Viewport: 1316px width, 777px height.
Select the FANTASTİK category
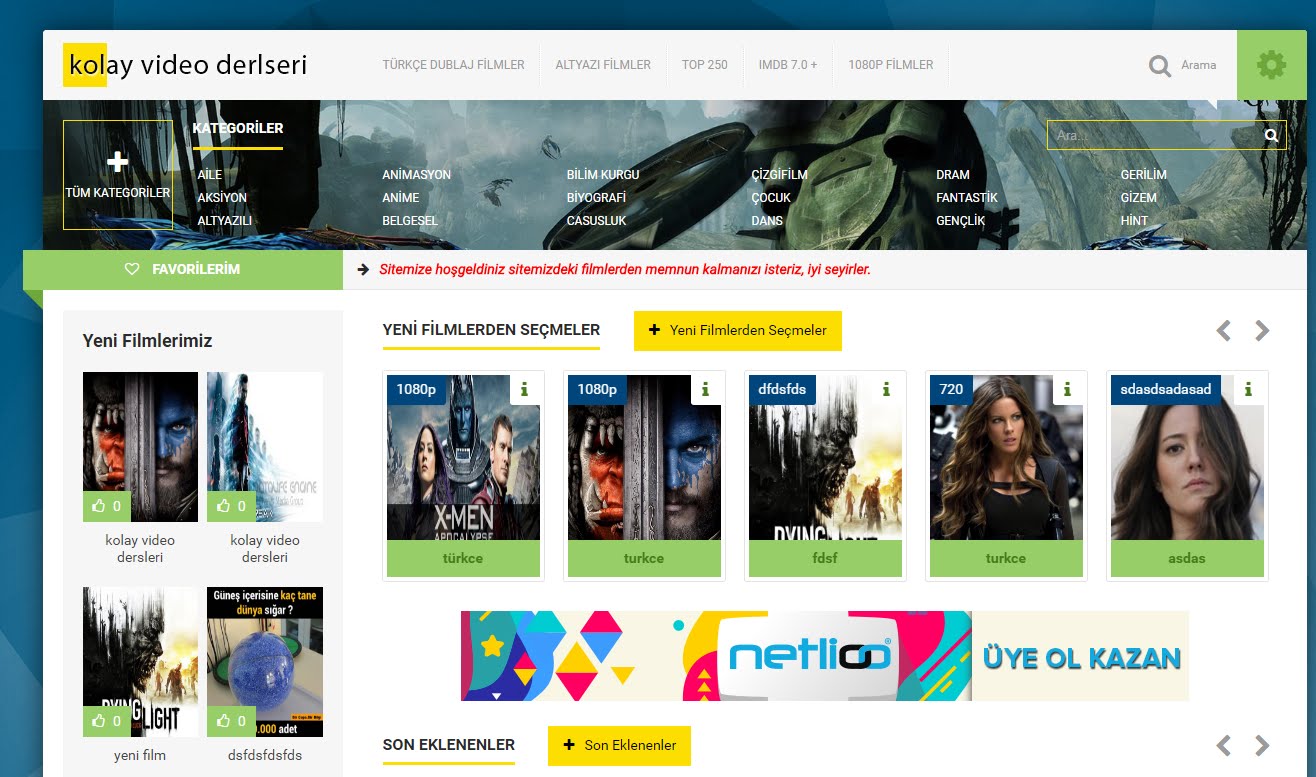(967, 198)
